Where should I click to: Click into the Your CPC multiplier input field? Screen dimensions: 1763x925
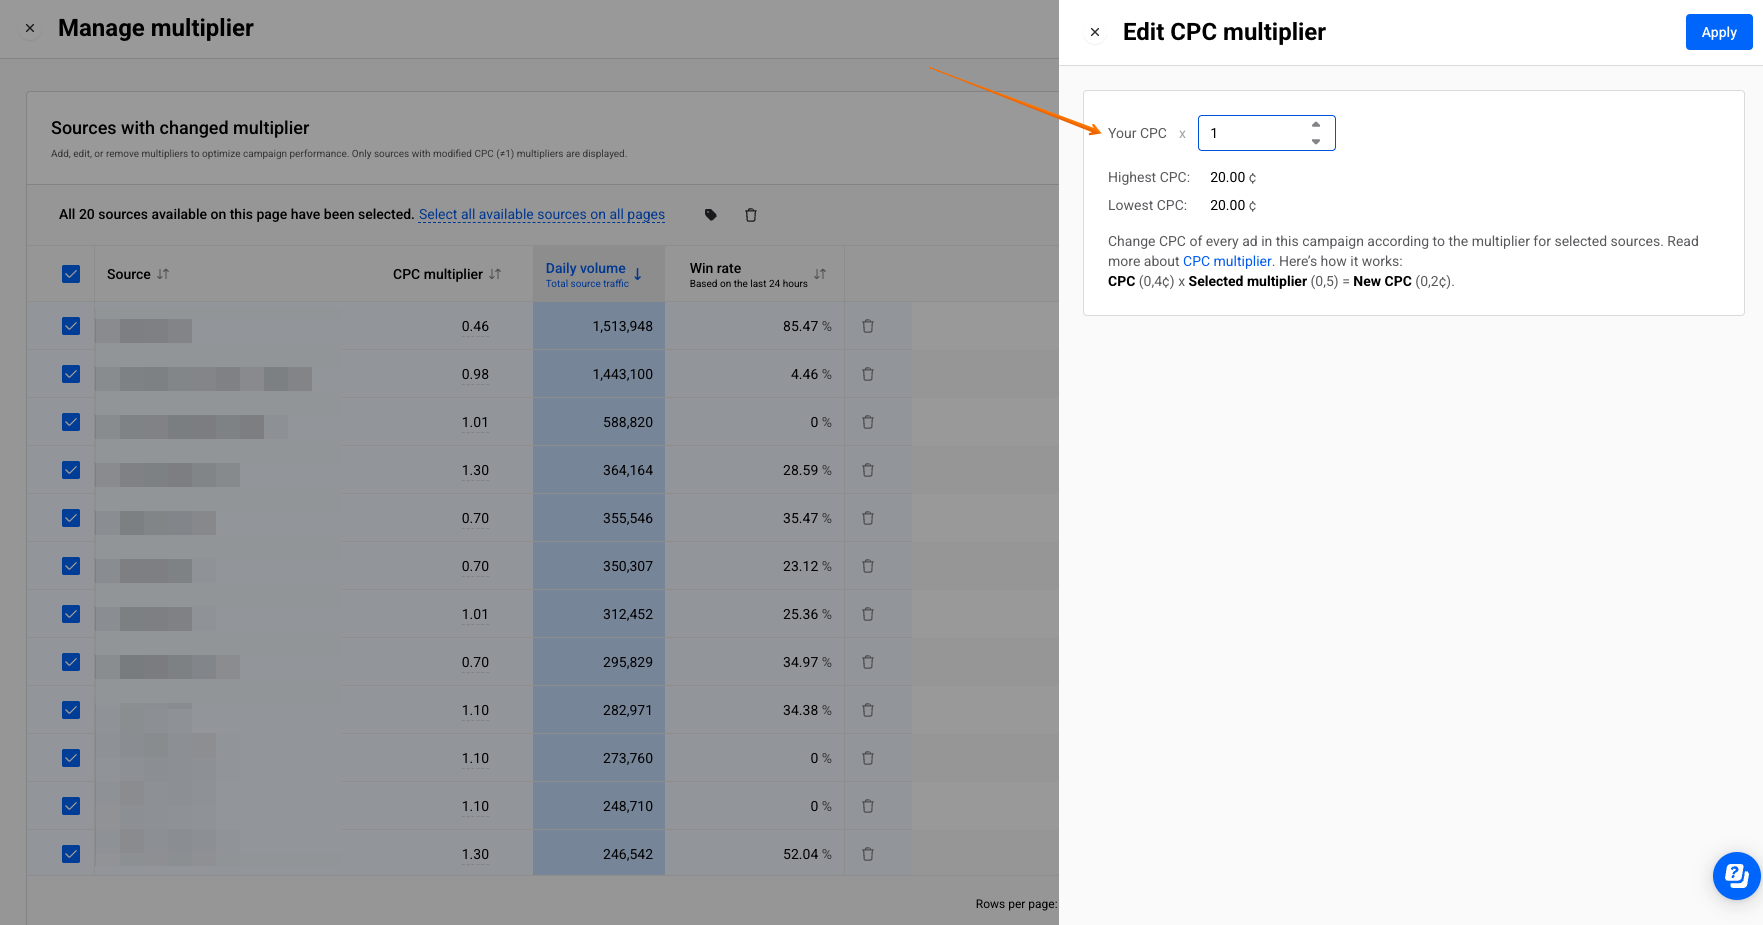click(1254, 133)
